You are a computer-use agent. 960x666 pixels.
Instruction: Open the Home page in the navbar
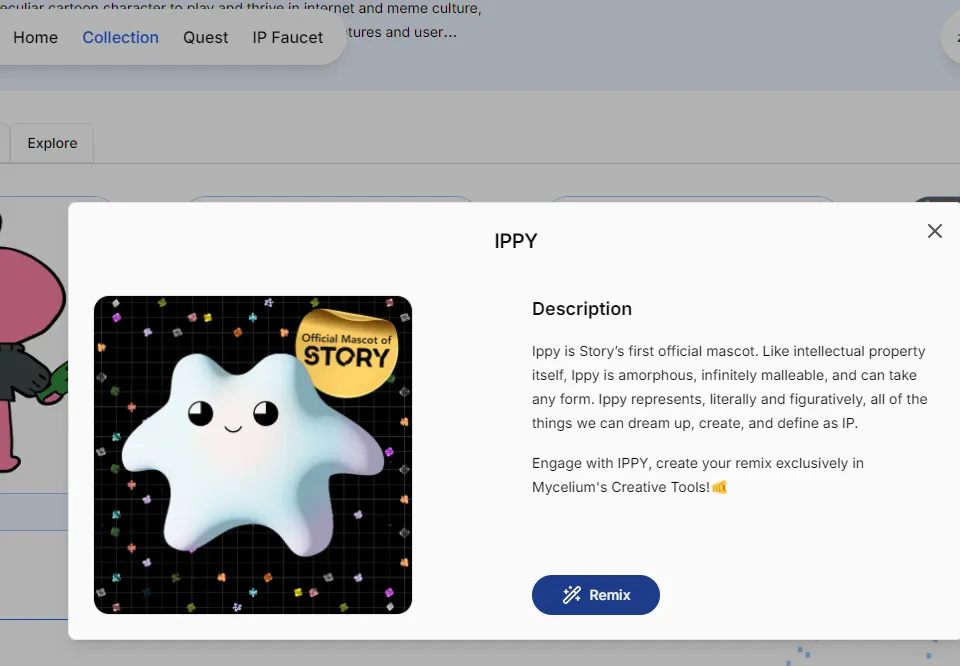point(36,37)
